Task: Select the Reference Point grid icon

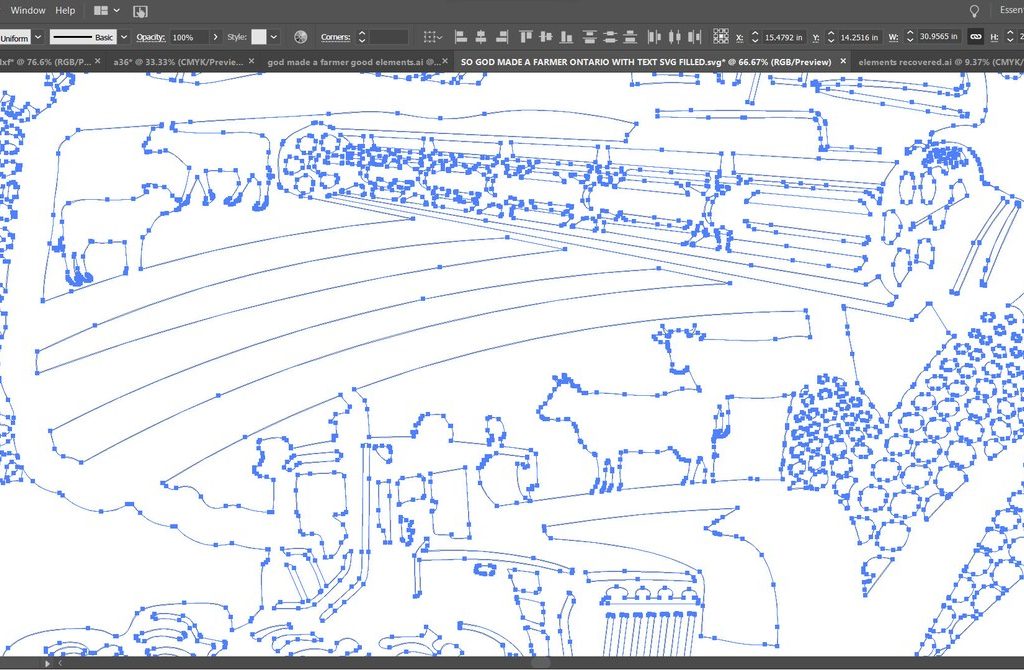Action: click(x=721, y=37)
